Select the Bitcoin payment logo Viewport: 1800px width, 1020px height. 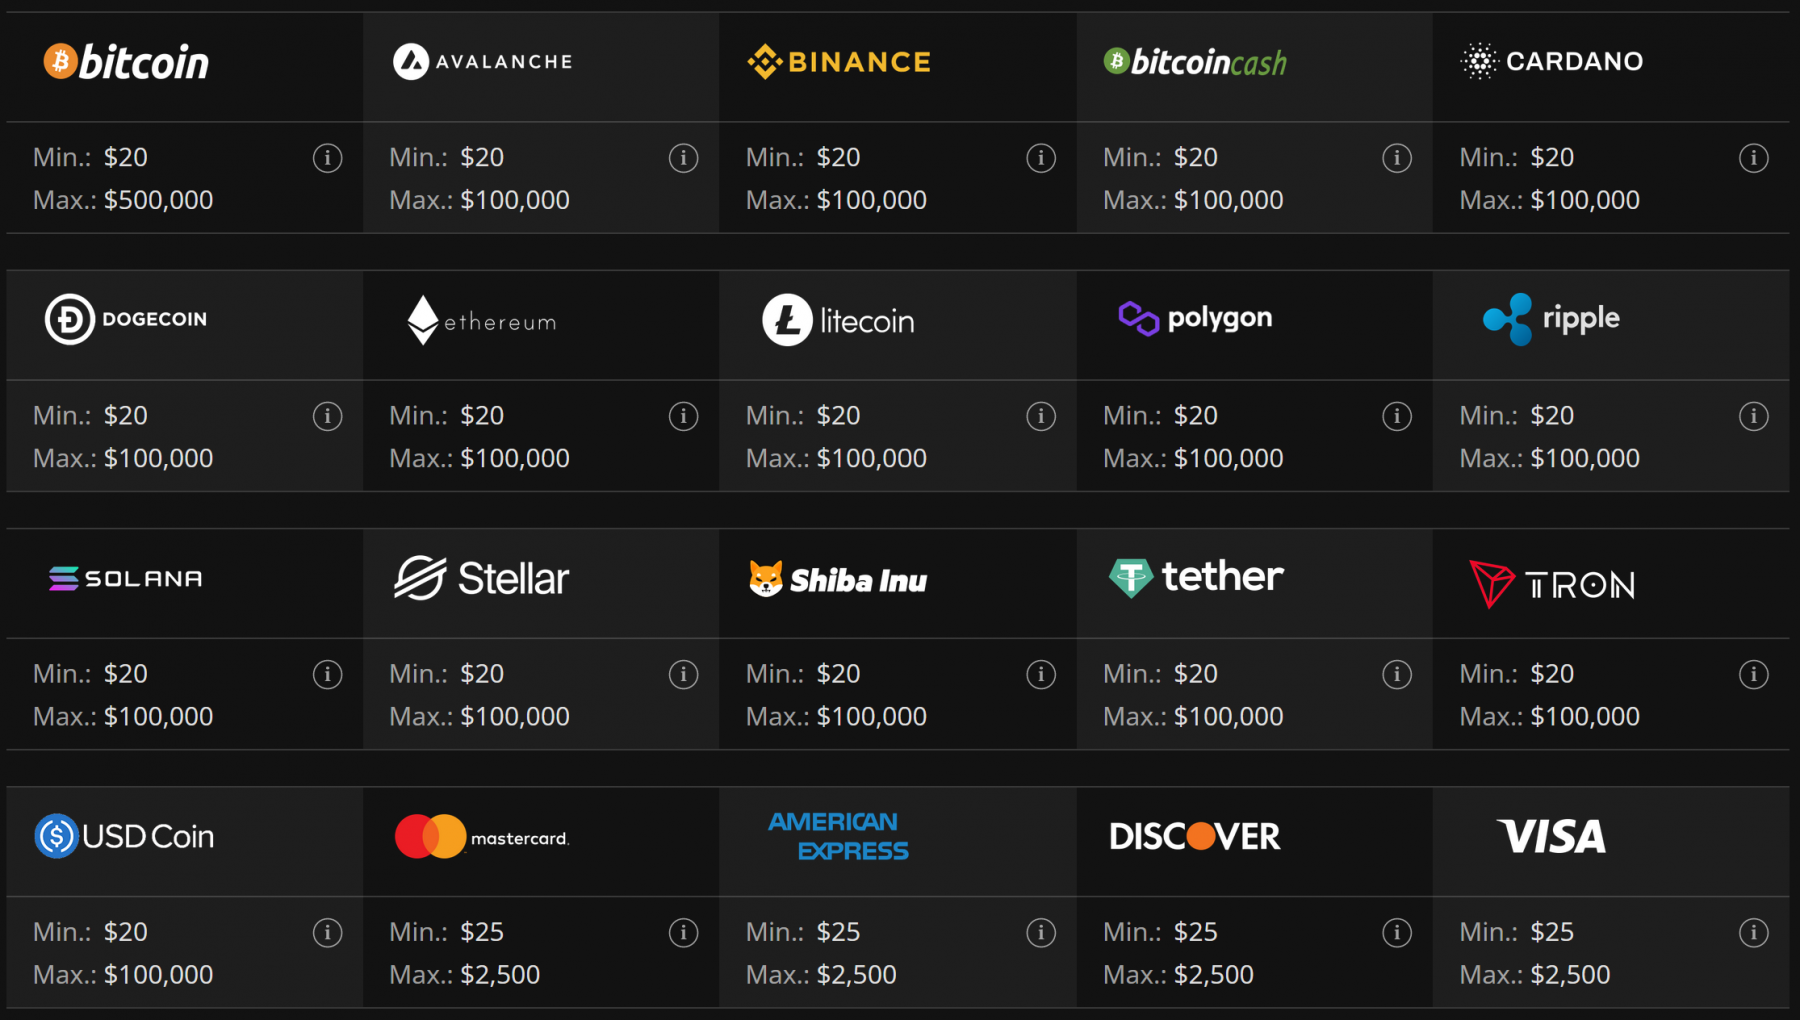pyautogui.click(x=127, y=62)
